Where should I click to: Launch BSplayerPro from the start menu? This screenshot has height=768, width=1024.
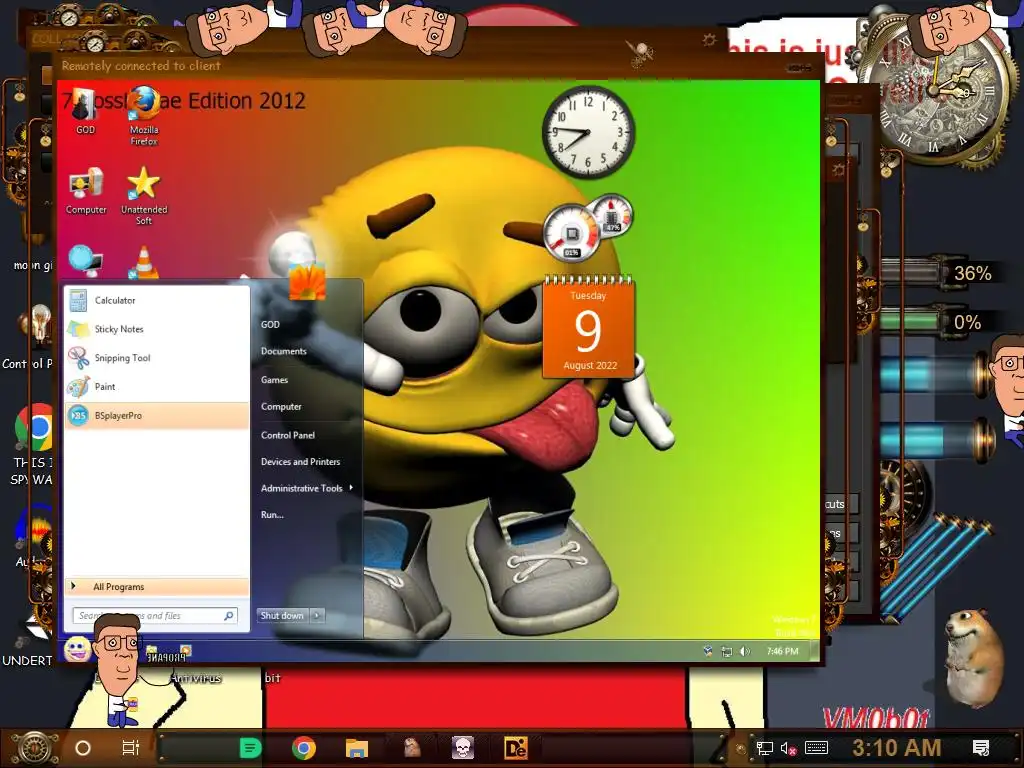(156, 415)
